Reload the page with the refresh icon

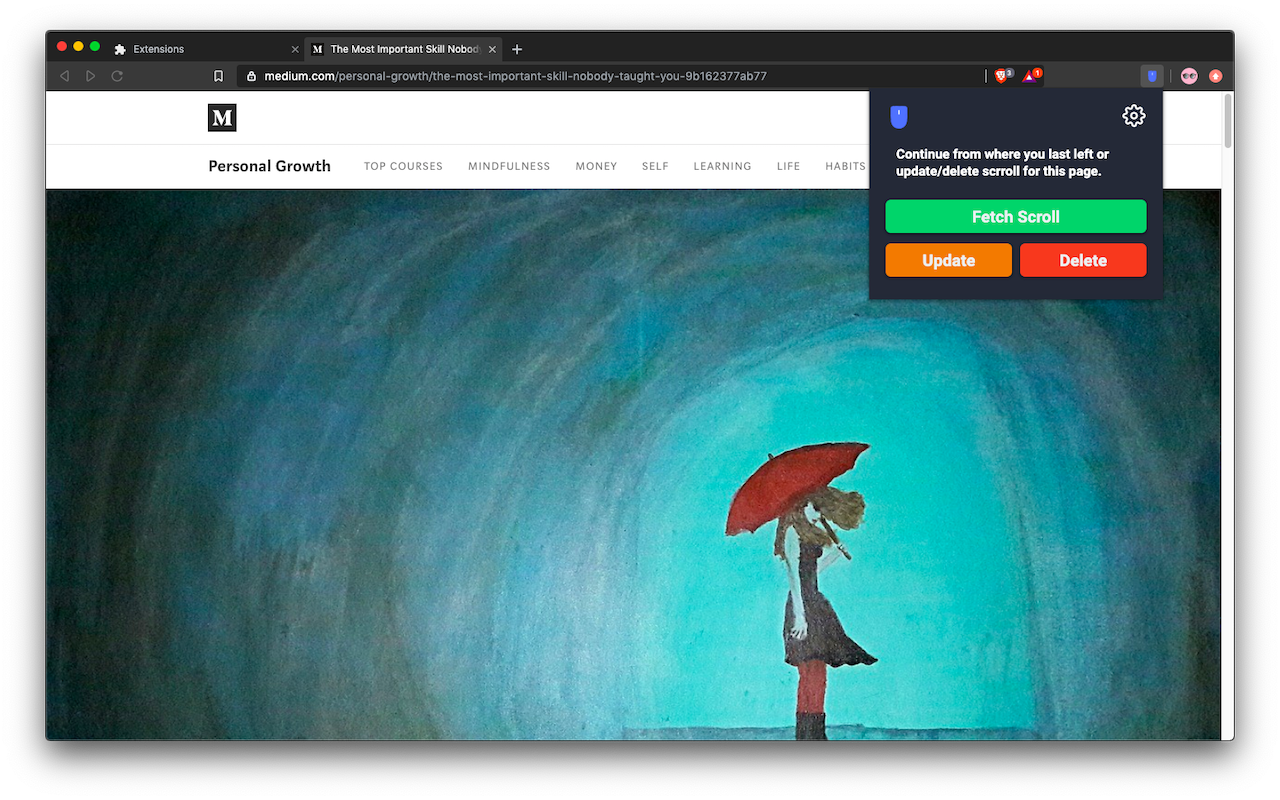pyautogui.click(x=117, y=76)
